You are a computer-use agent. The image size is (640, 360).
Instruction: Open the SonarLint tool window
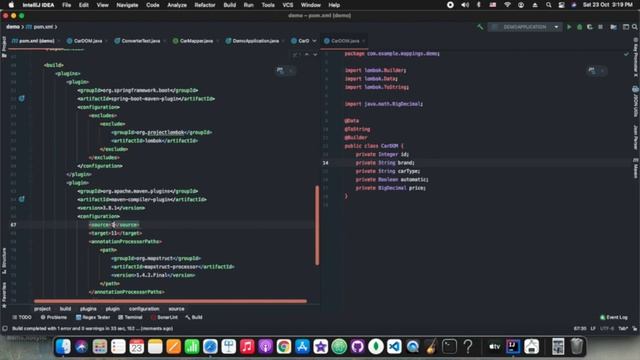point(164,317)
